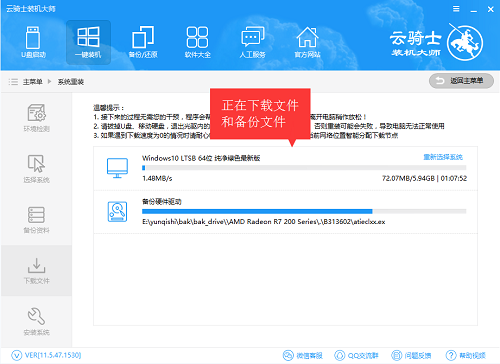Open 人工服务 manual service chat
500x364 pixels.
point(252,42)
